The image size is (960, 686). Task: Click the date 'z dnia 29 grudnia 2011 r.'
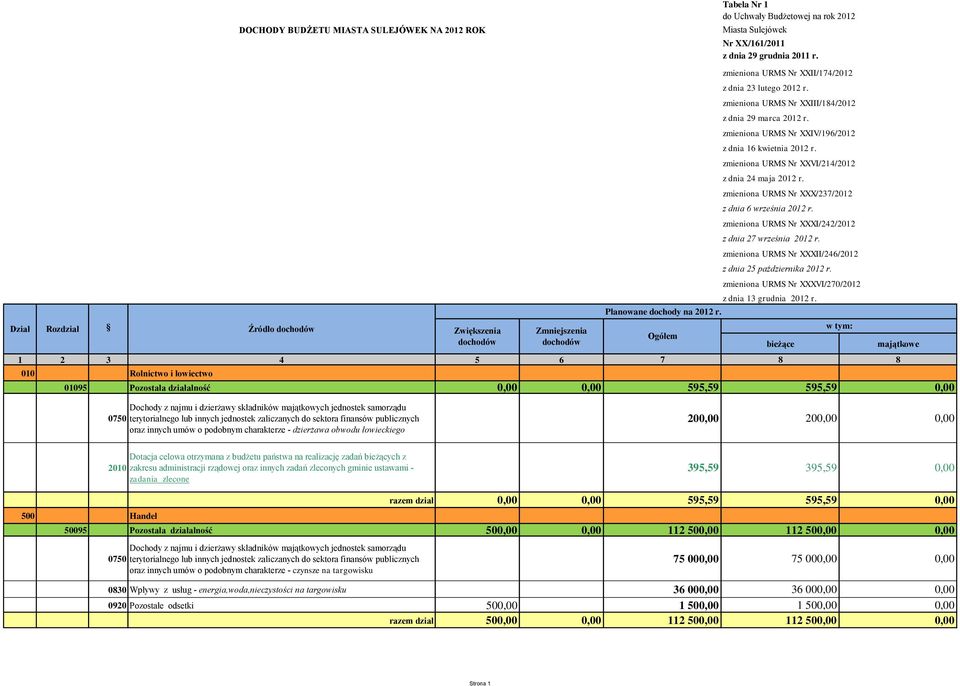[770, 56]
